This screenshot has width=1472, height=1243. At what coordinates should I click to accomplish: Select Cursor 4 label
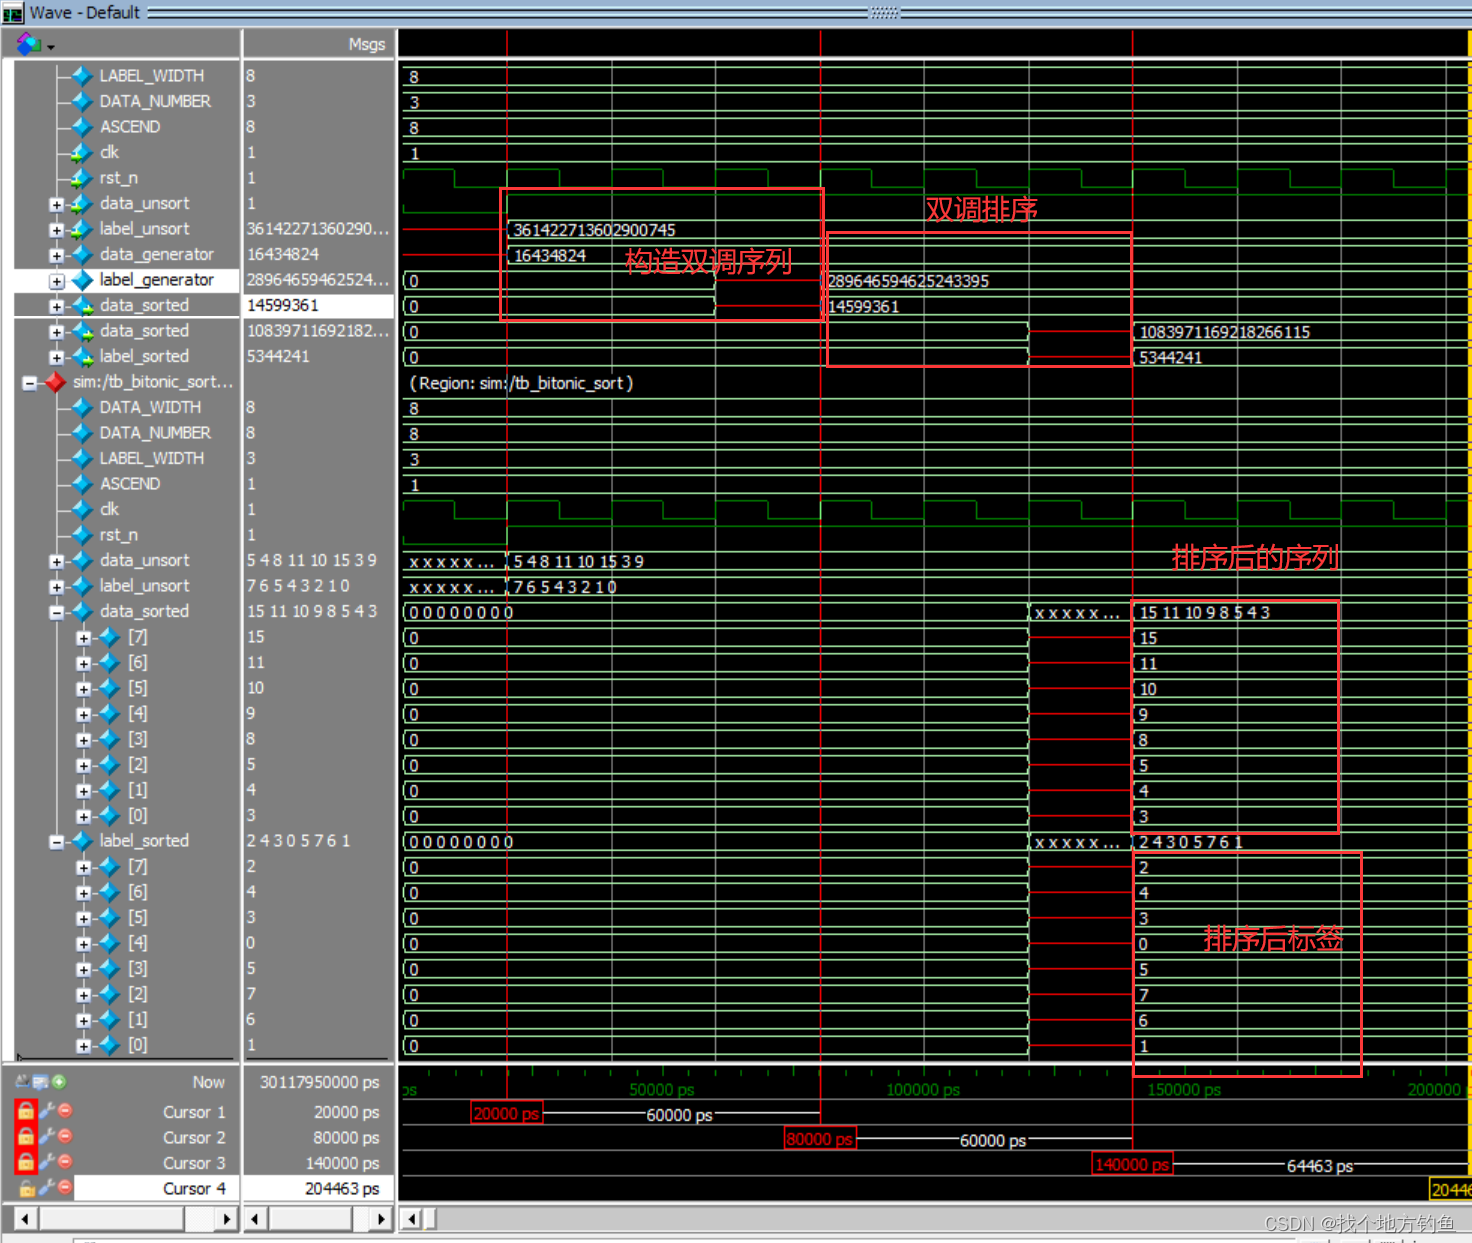[194, 1188]
